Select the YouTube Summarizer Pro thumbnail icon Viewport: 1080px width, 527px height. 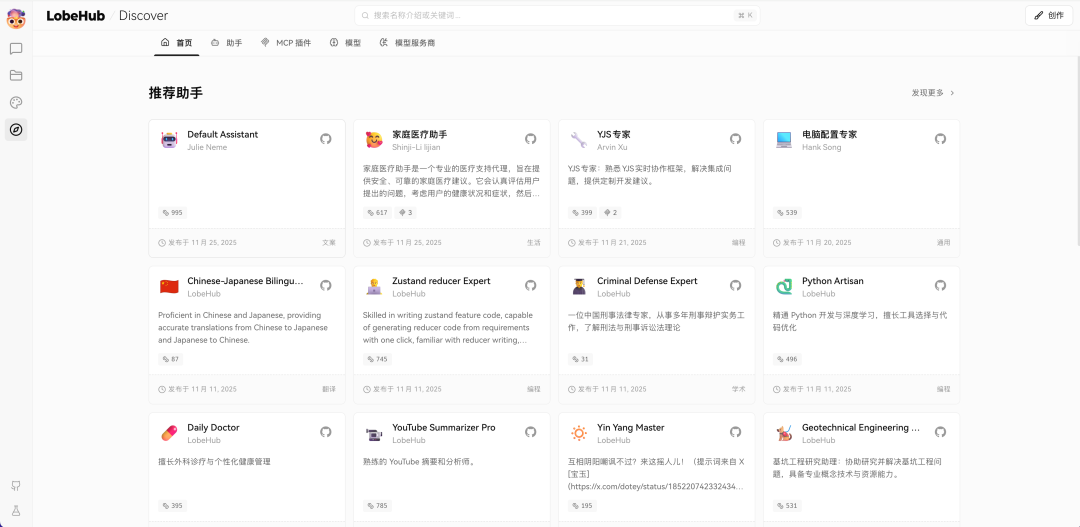[x=374, y=433]
